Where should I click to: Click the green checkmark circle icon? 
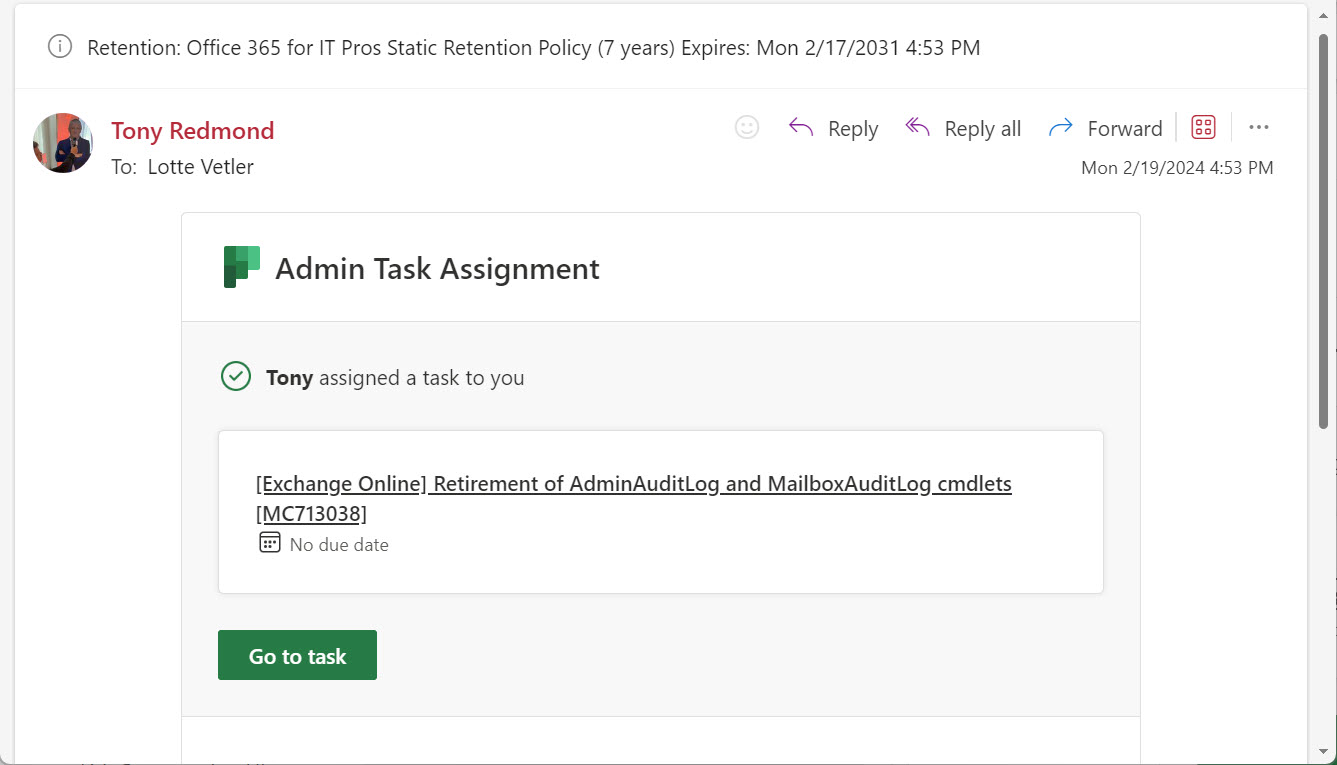(x=236, y=377)
